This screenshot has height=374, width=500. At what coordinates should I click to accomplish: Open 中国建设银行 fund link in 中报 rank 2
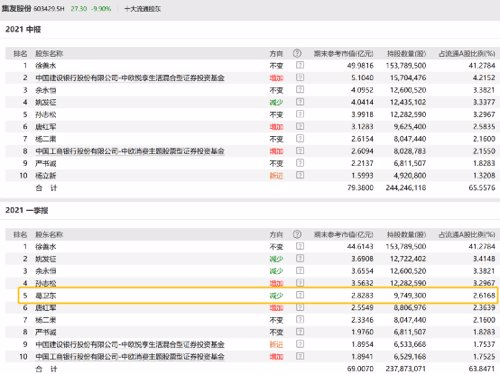tap(130, 78)
